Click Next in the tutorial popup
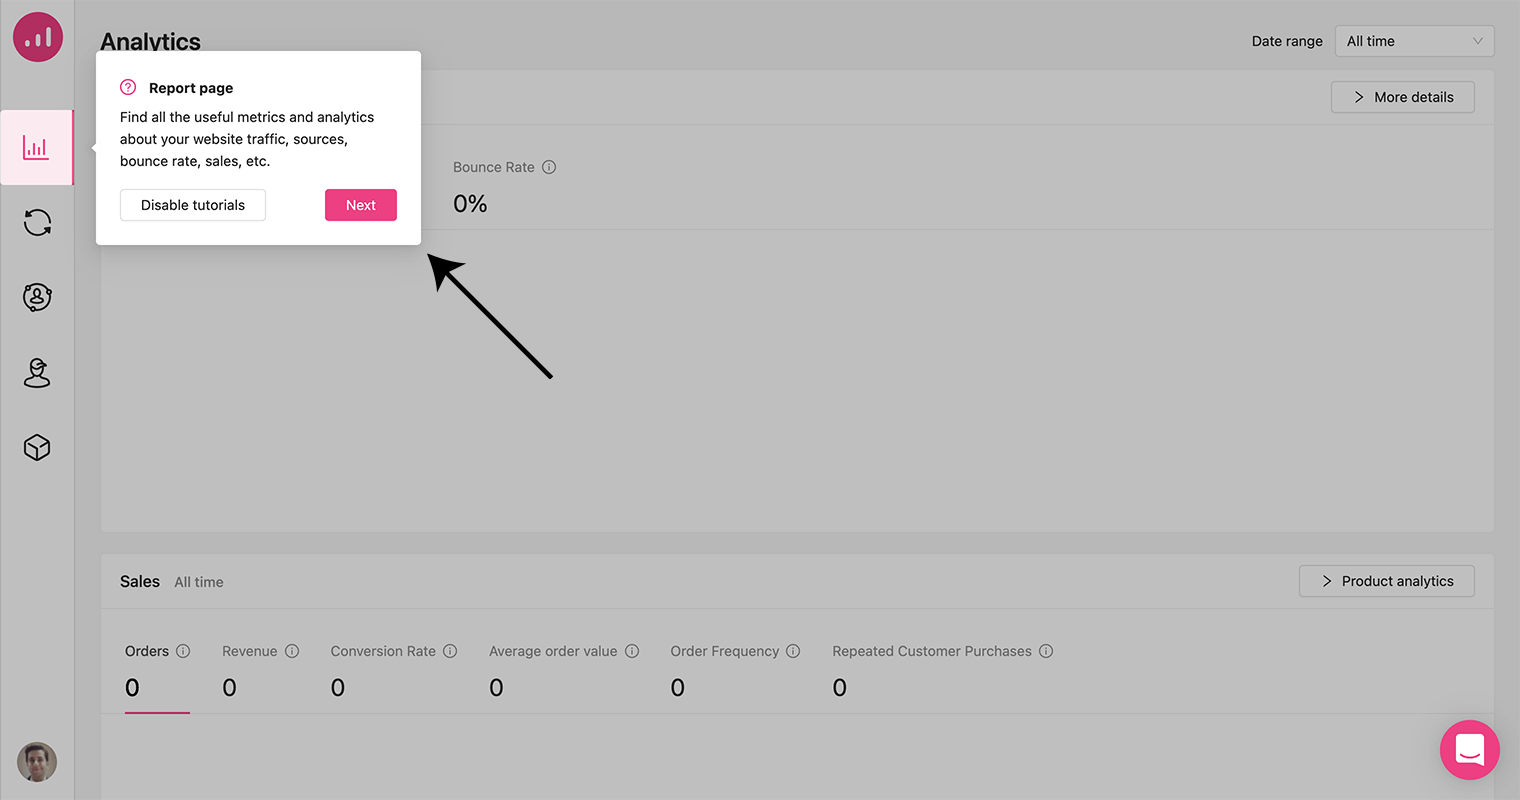This screenshot has height=800, width=1520. pos(361,205)
